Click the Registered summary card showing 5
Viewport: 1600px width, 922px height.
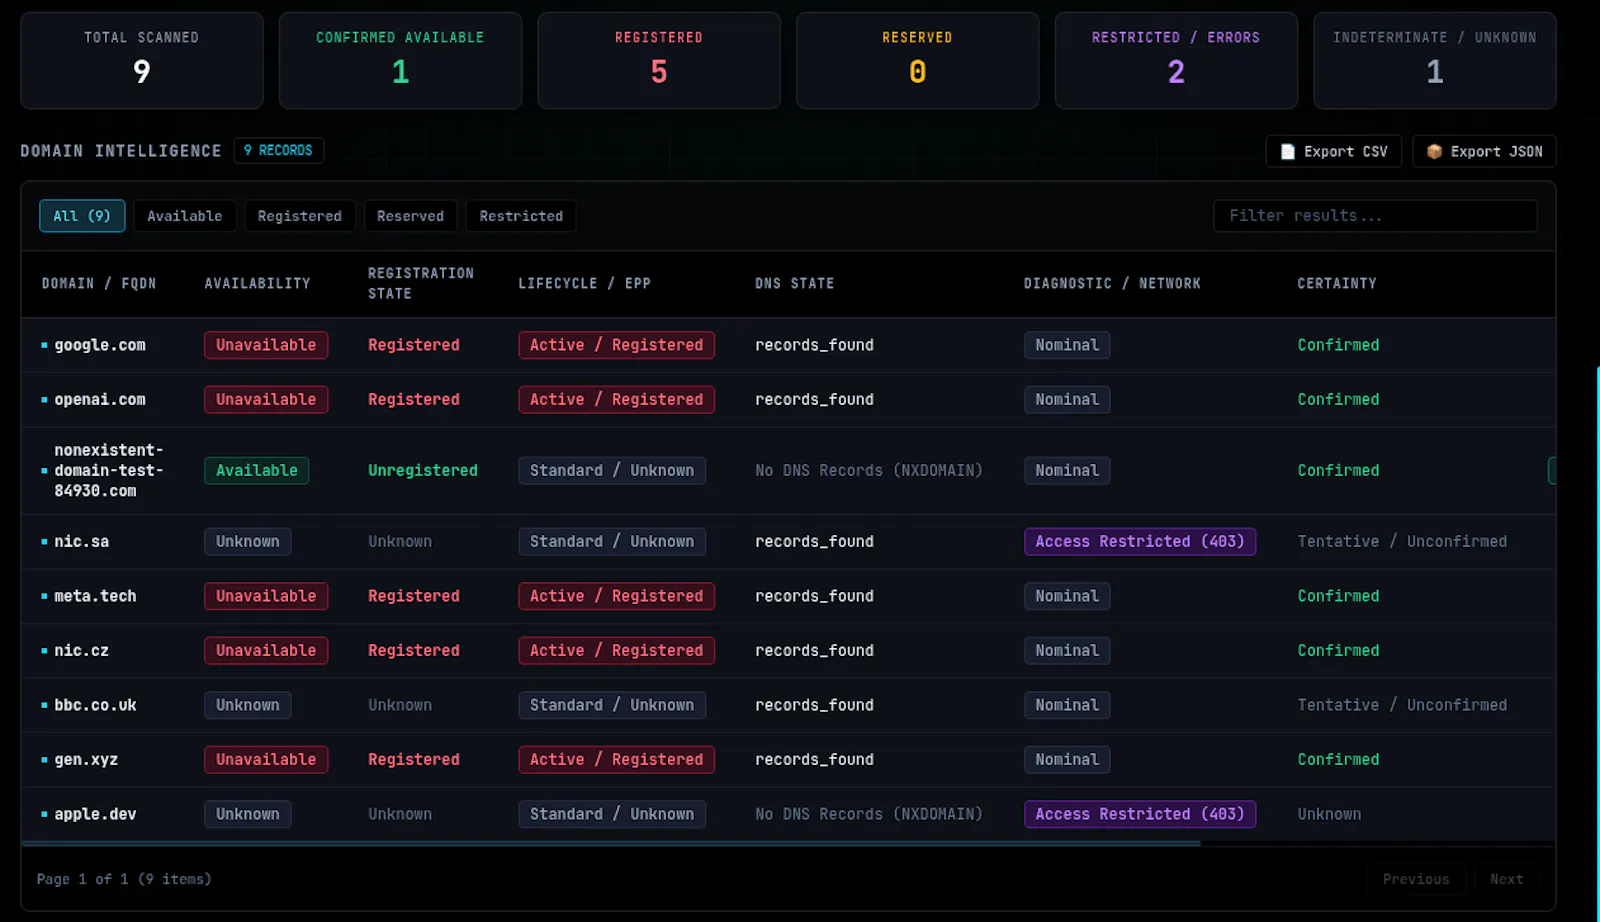(x=659, y=60)
